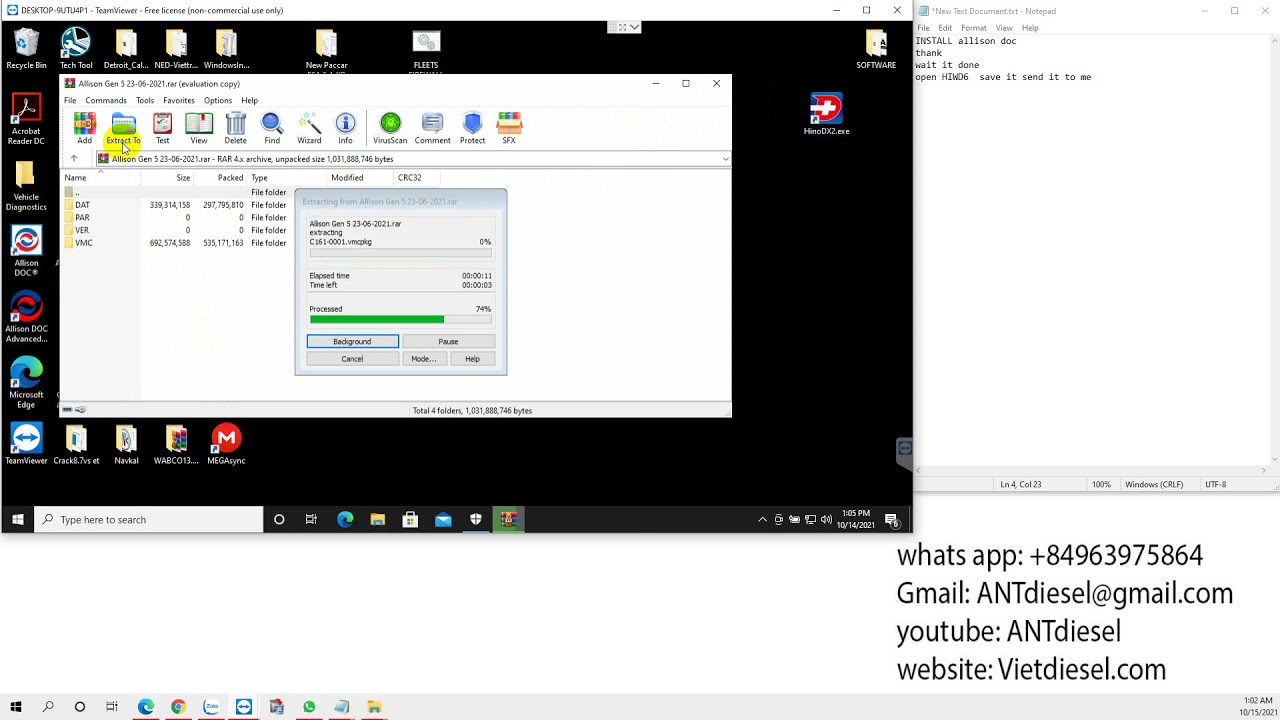Select the VMC folder row
Screen dimensions: 1280x720
click(x=175, y=243)
